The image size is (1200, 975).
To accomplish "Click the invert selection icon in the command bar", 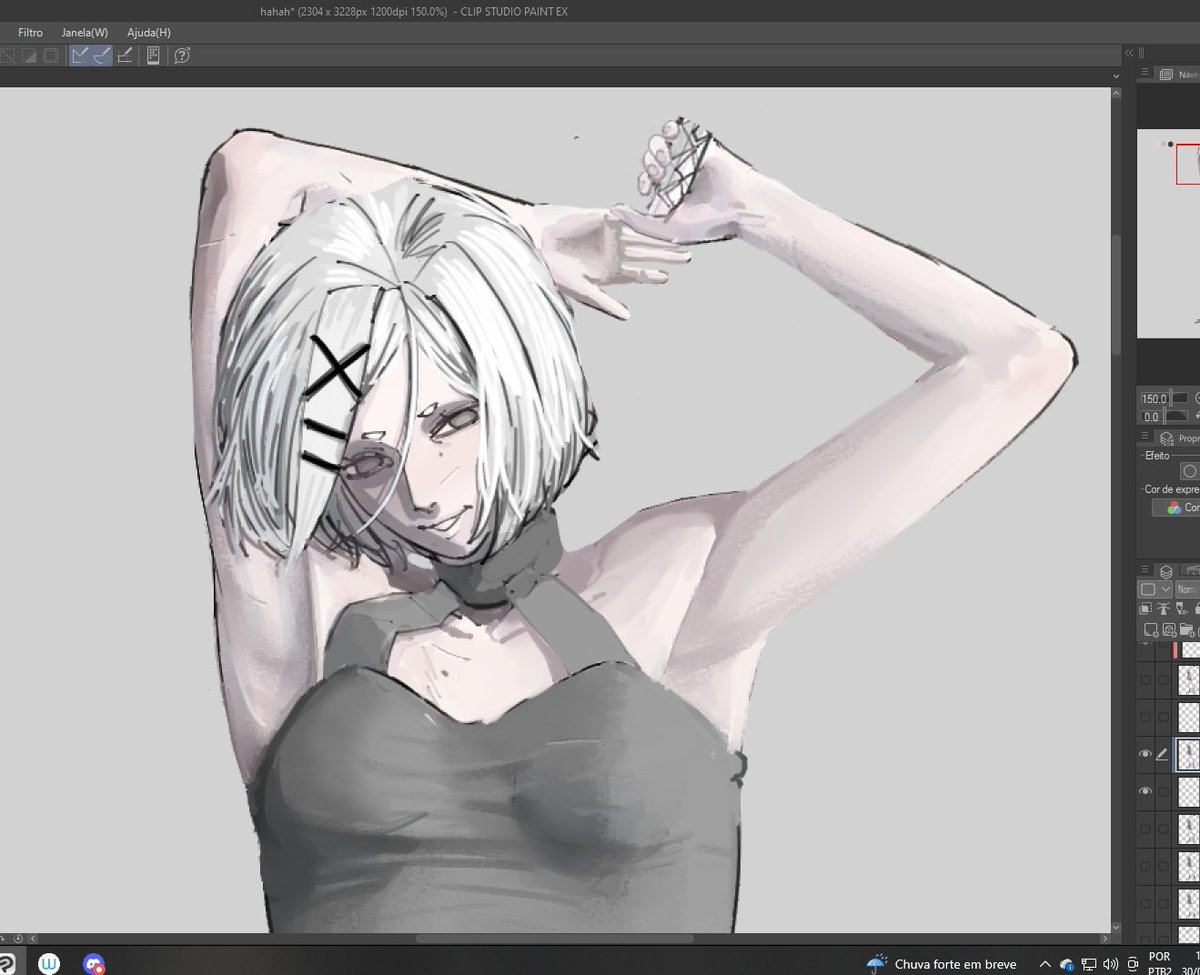I will [x=29, y=56].
